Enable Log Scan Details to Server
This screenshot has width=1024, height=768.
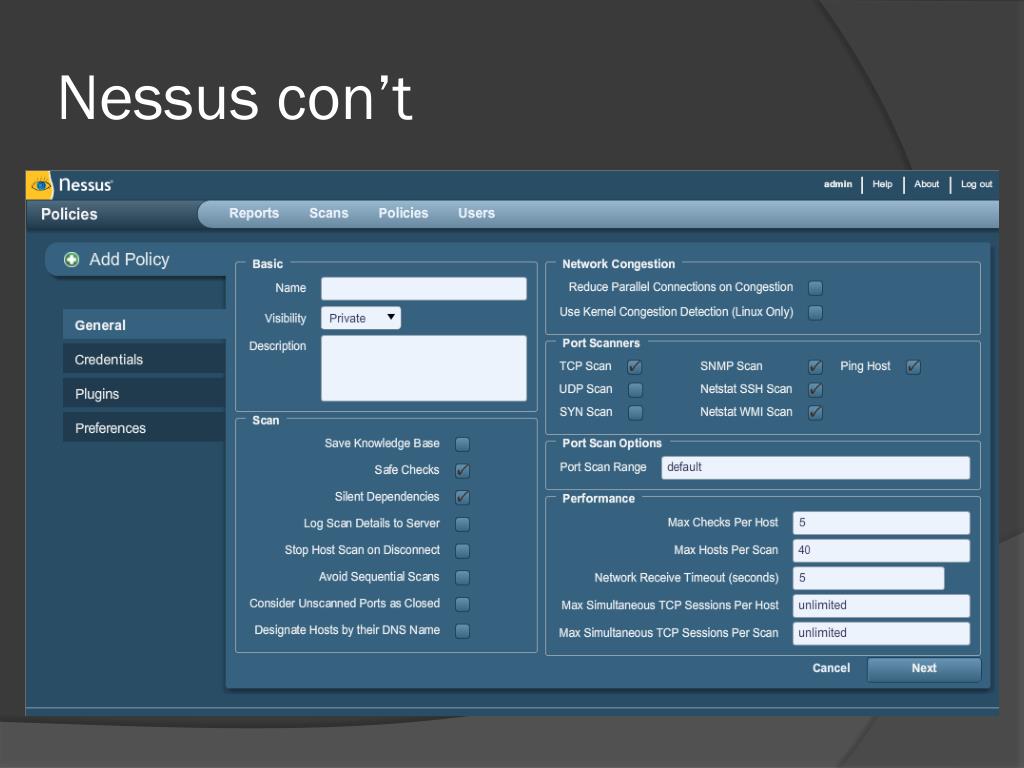[x=462, y=524]
